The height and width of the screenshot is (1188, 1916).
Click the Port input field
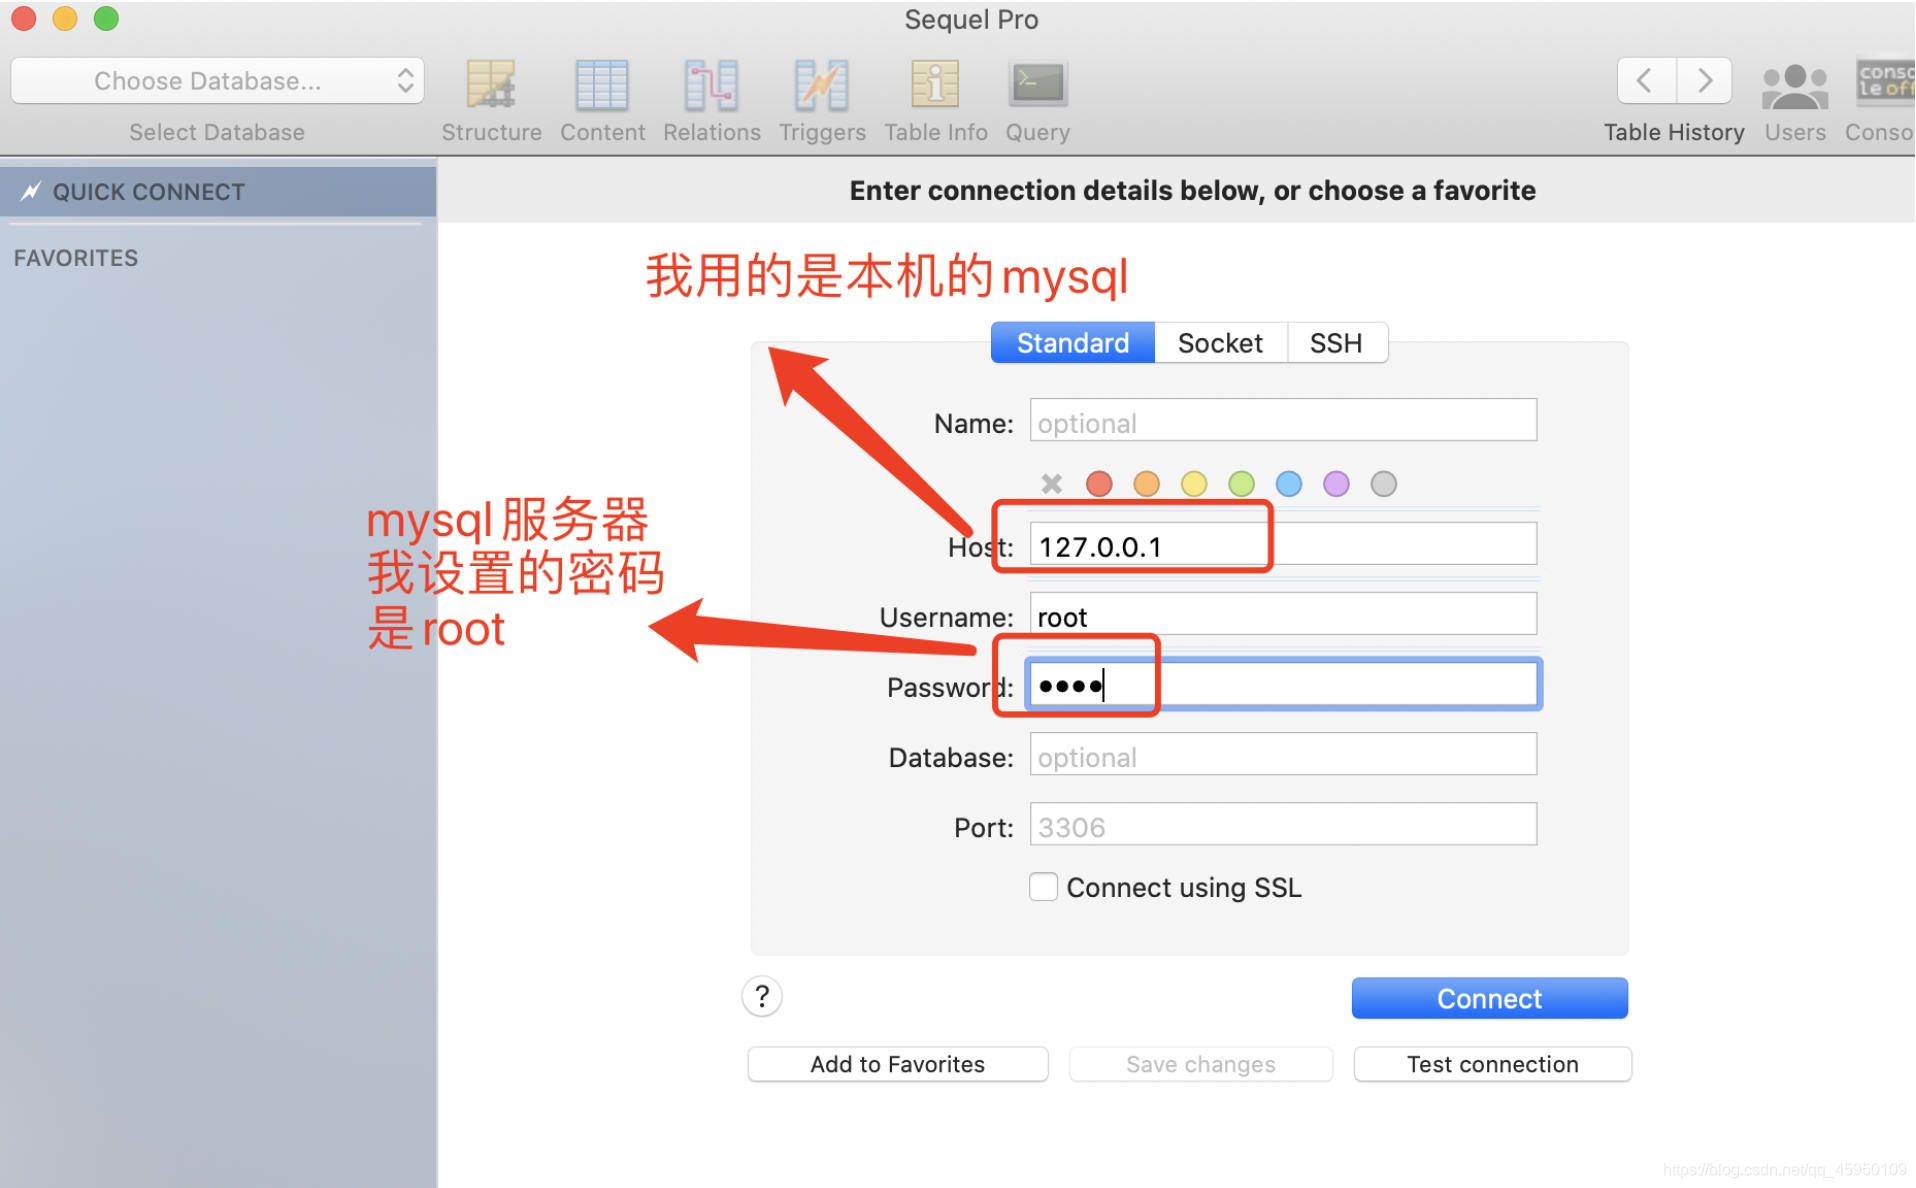(x=1283, y=825)
